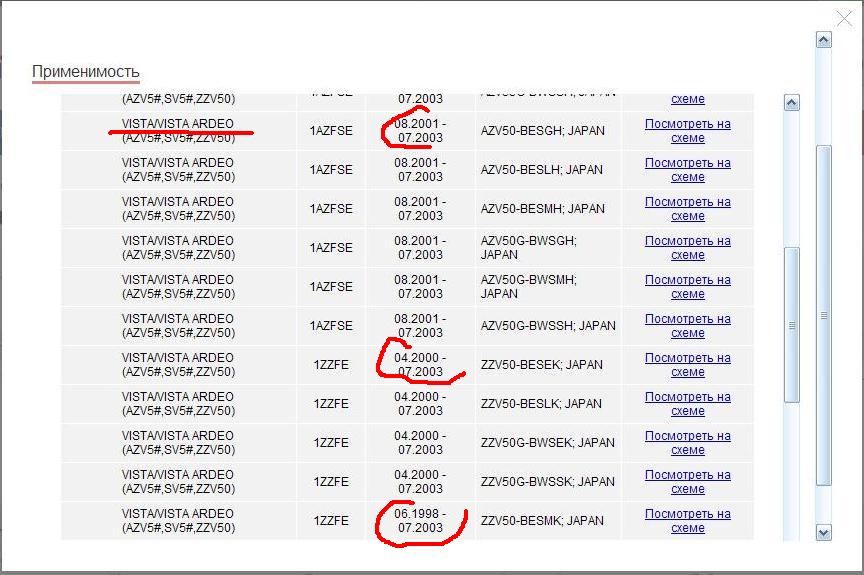Viewport: 864px width, 575px height.
Task: Click the outer scrollbar up arrow
Action: 824,40
